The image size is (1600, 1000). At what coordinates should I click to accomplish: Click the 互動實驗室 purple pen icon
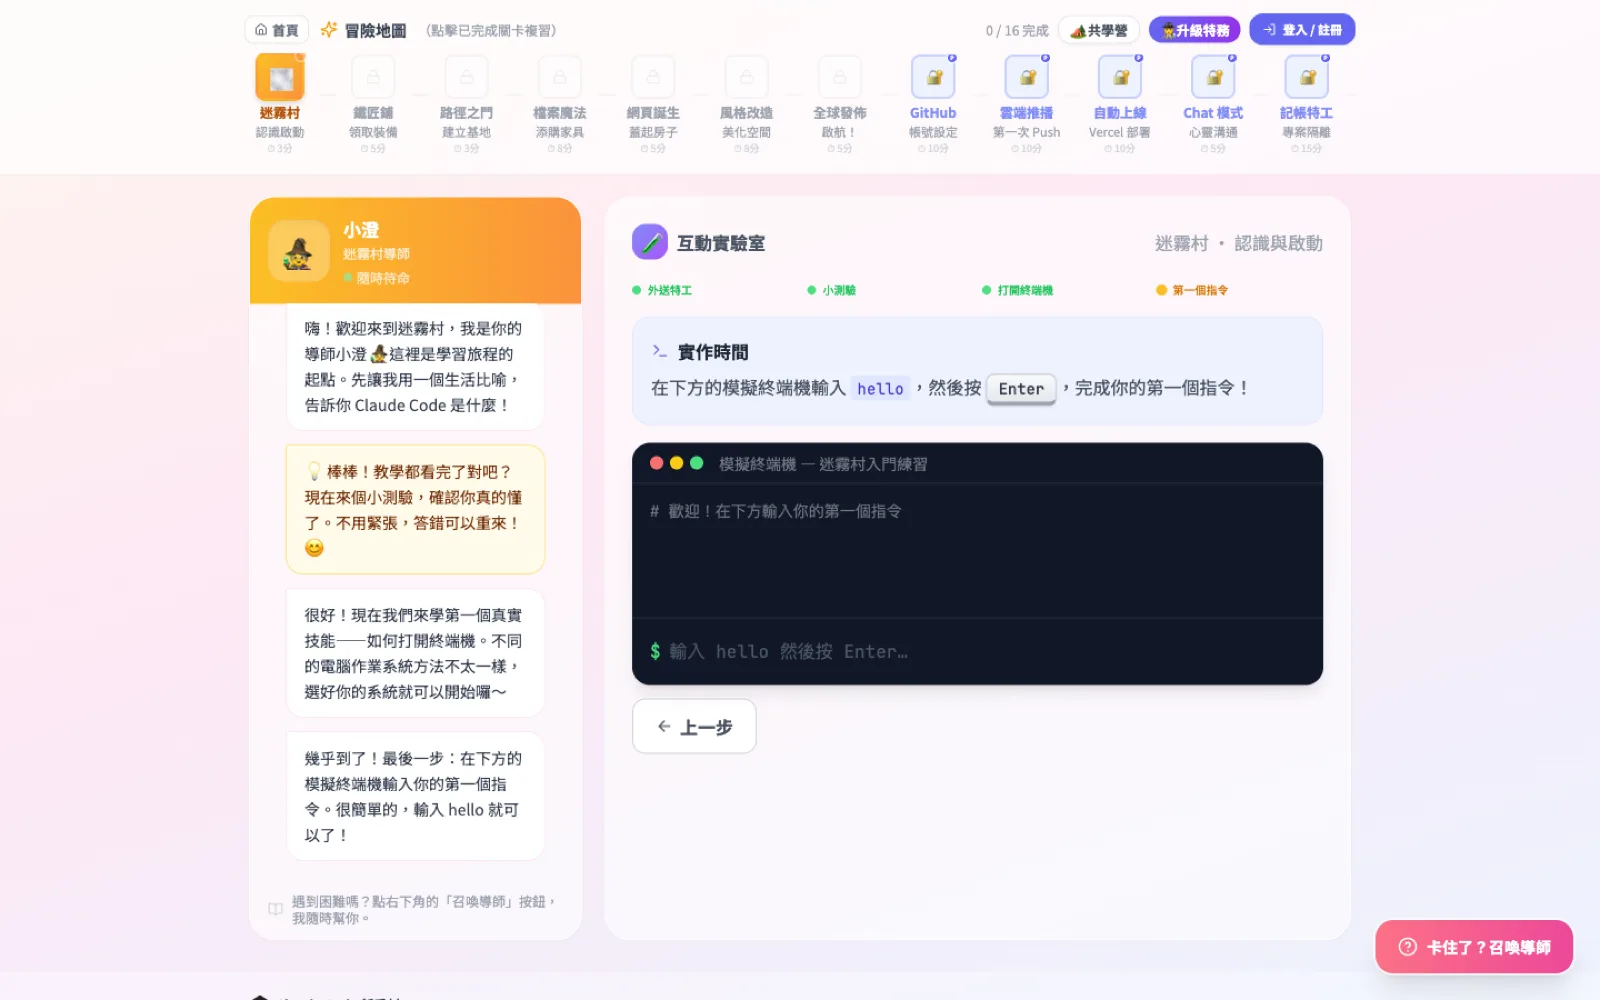[x=650, y=242]
